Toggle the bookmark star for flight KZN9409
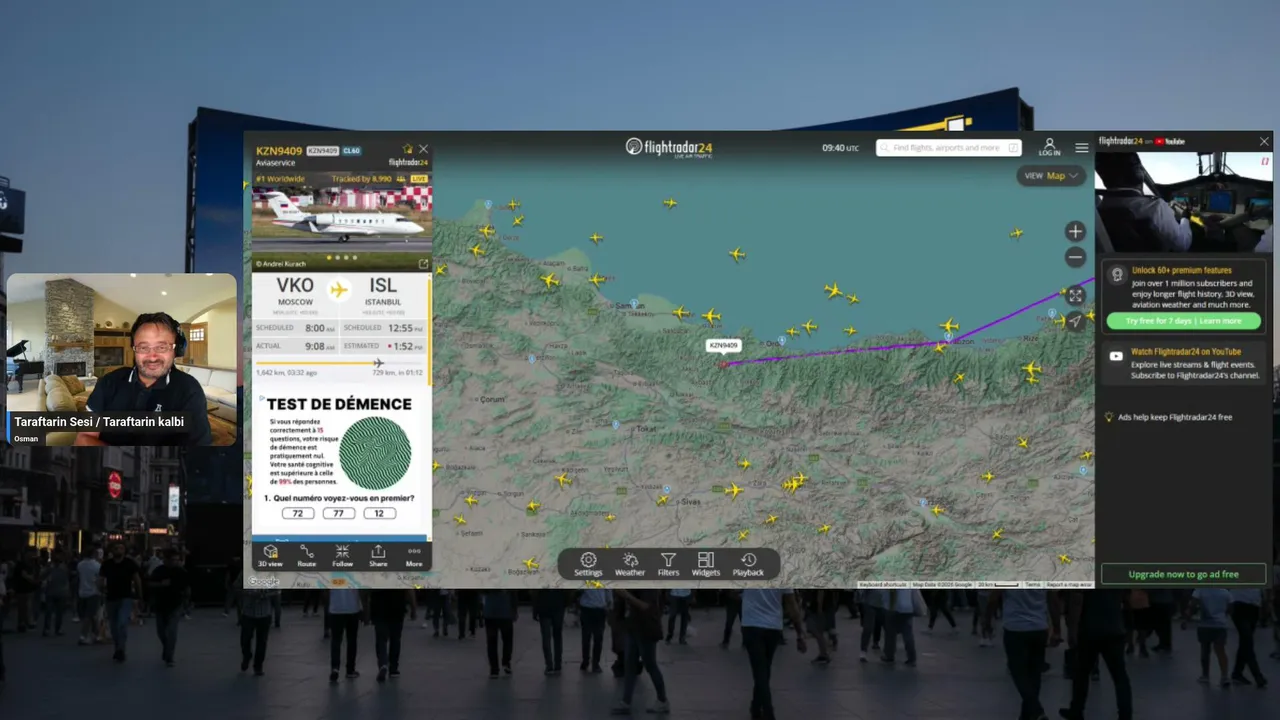 tap(407, 149)
